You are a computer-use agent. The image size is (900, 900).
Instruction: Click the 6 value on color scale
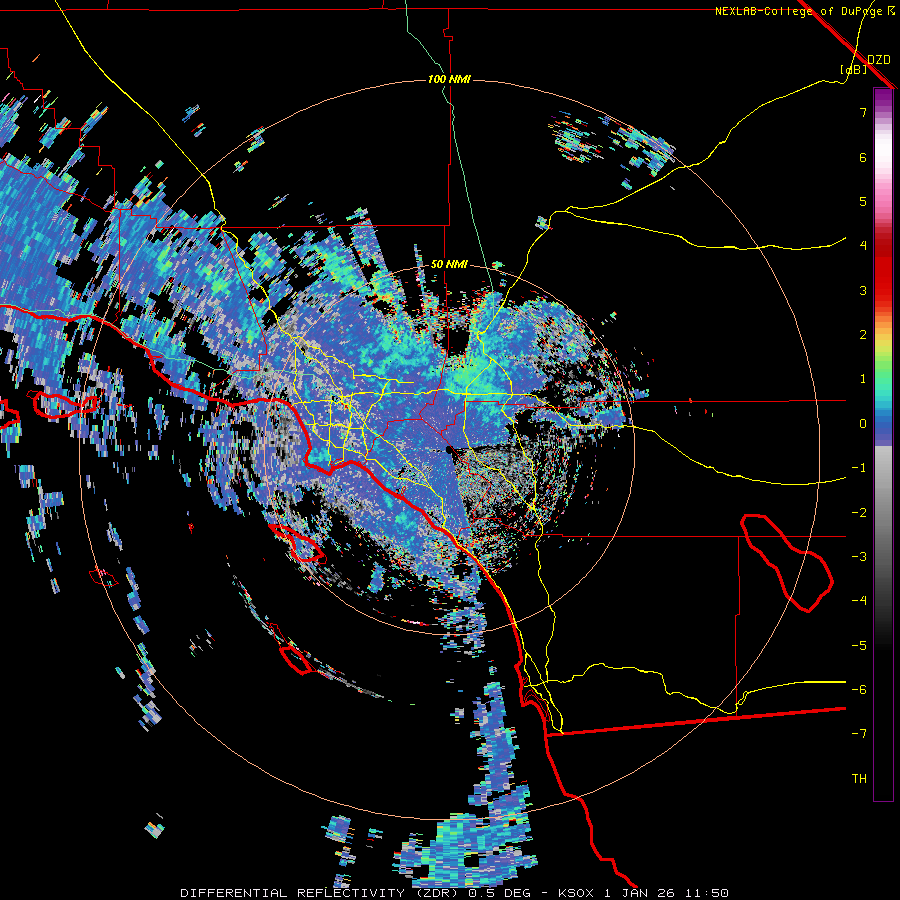[863, 157]
